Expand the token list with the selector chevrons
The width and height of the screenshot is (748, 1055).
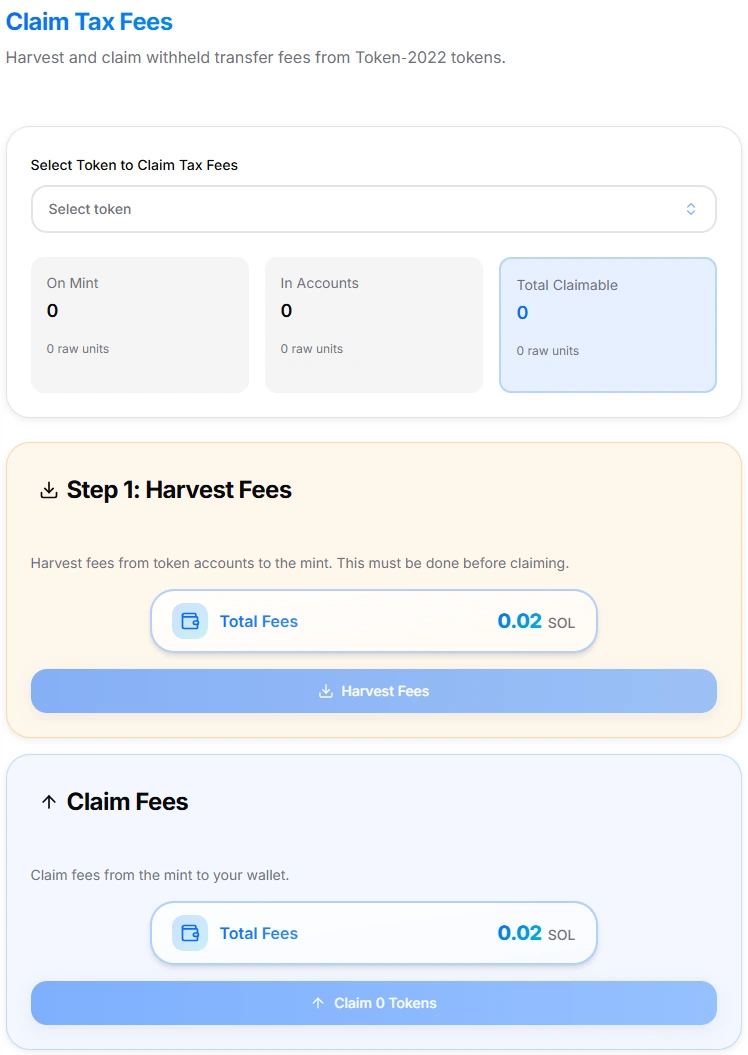(690, 209)
